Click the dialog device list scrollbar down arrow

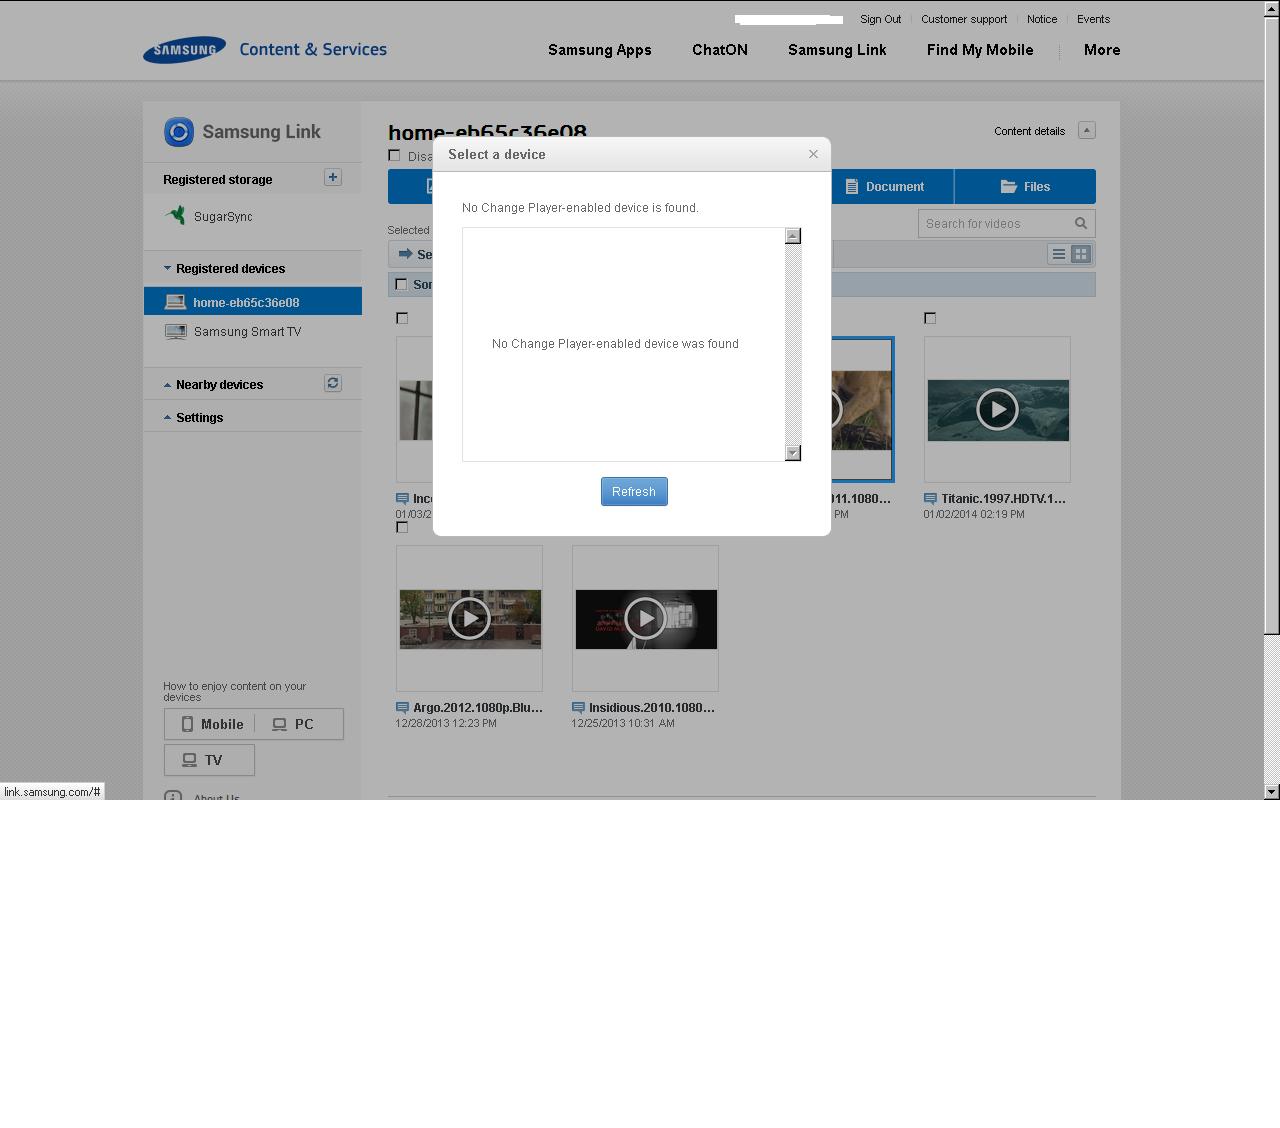click(793, 453)
